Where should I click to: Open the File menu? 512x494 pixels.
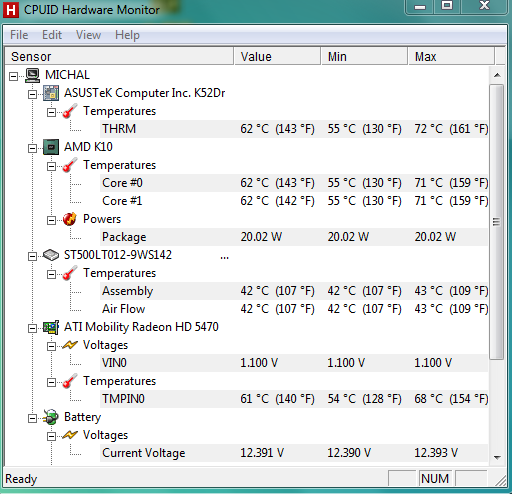tap(19, 35)
